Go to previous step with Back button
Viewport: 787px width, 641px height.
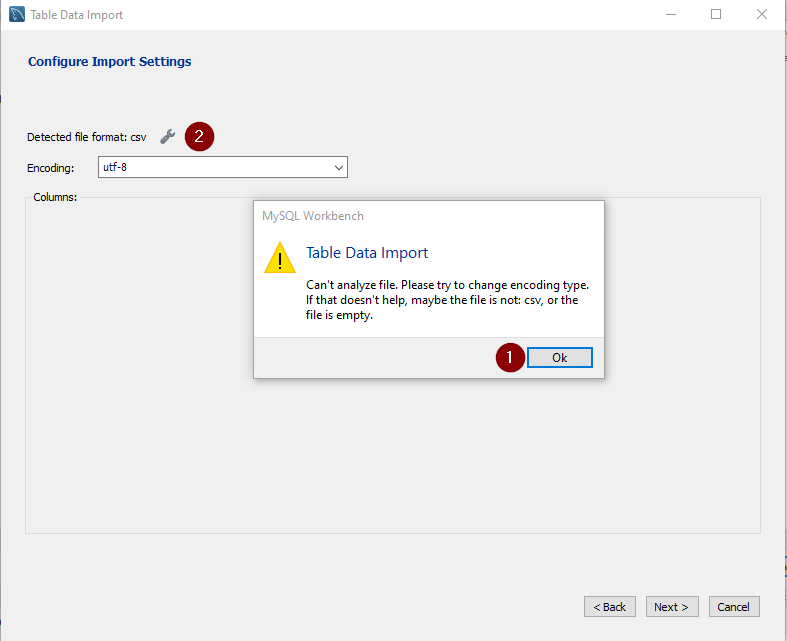(x=609, y=607)
